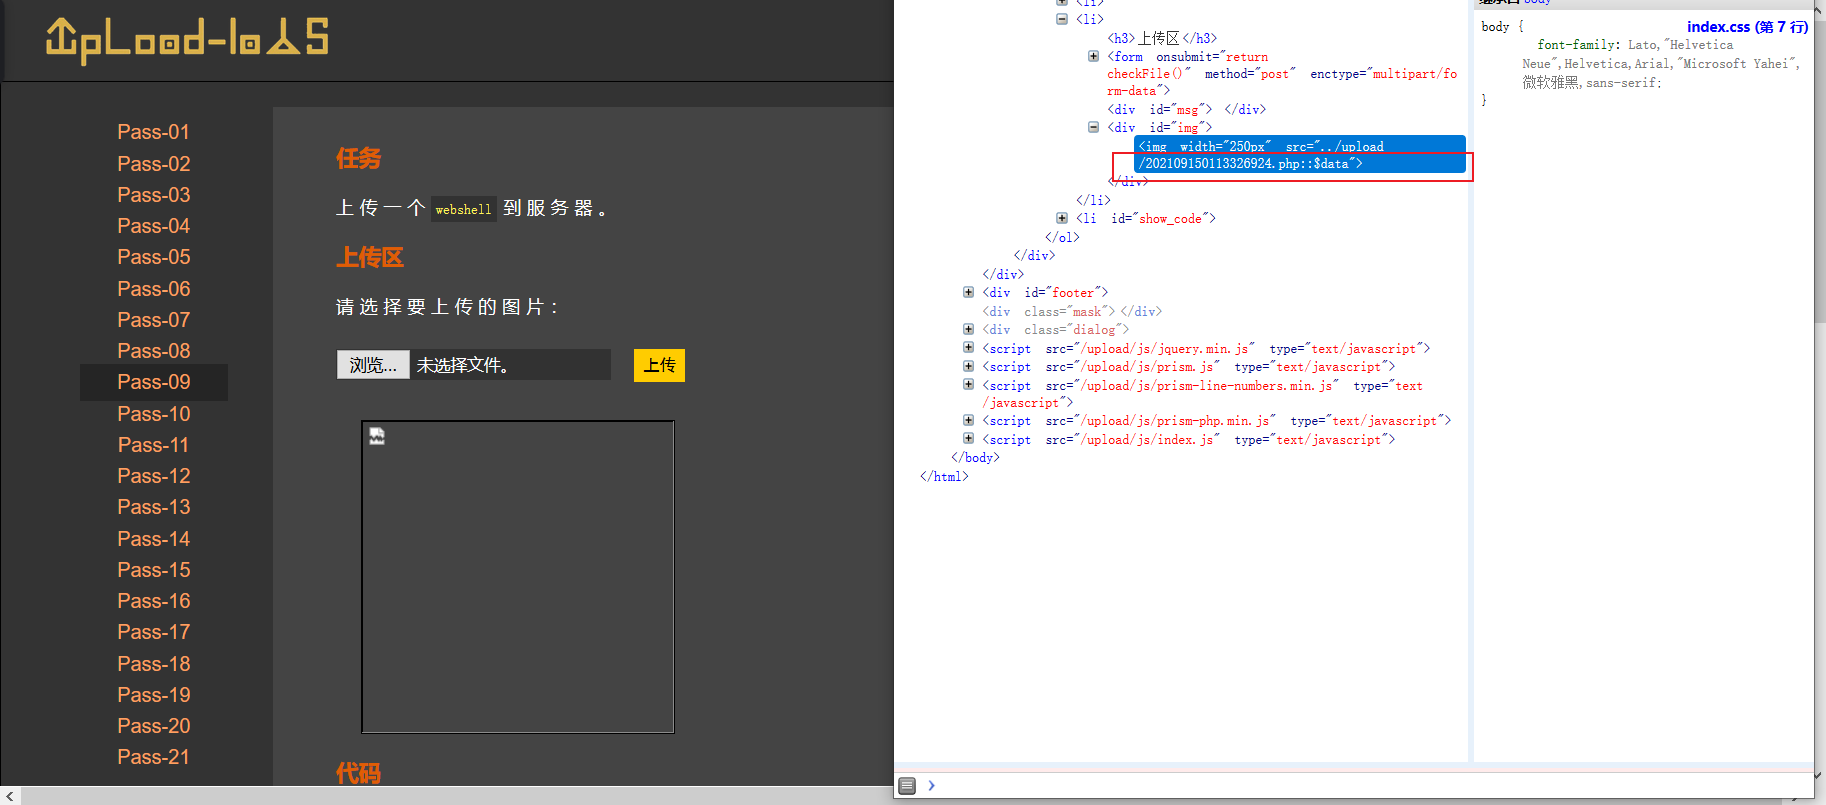
Task: Click the 浏览... browse file button
Action: [373, 365]
